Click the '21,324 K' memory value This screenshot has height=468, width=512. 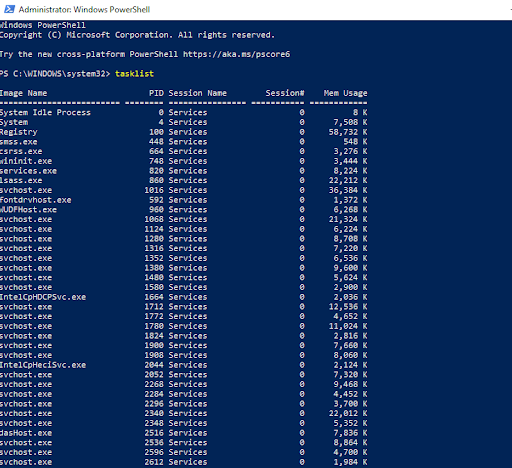point(348,219)
